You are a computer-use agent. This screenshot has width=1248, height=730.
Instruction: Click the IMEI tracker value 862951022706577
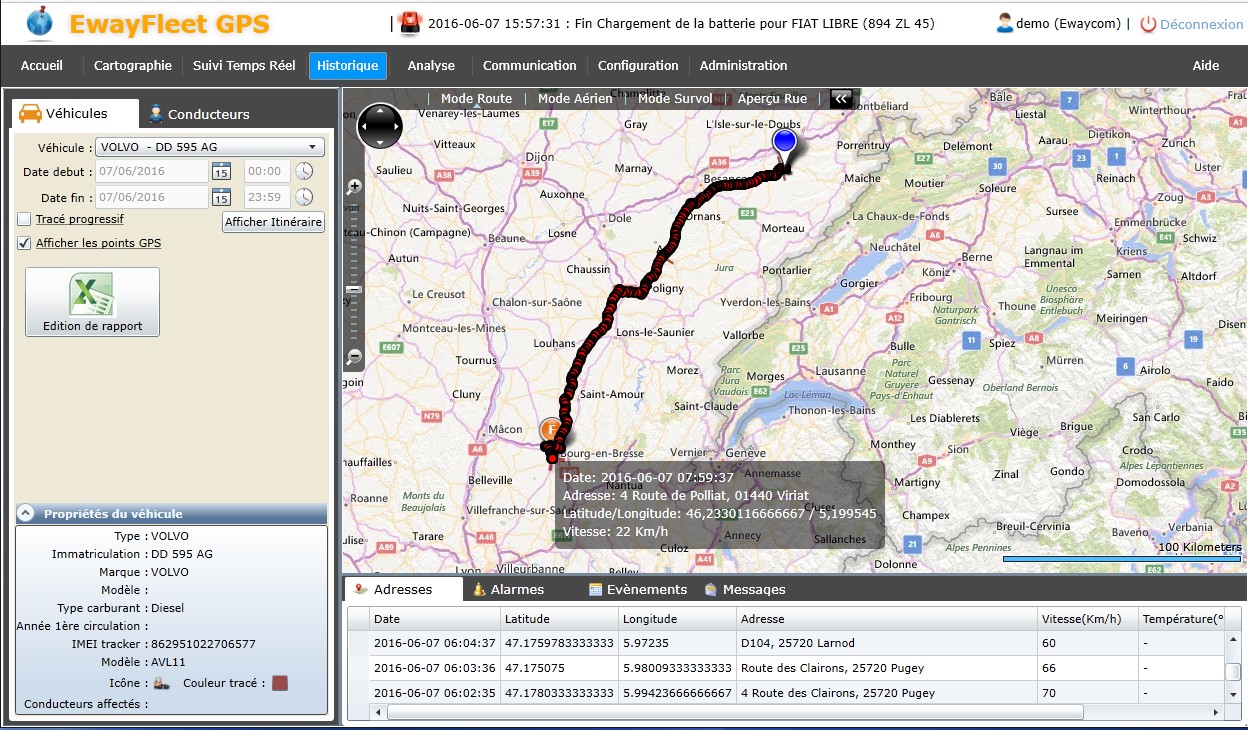[203, 644]
